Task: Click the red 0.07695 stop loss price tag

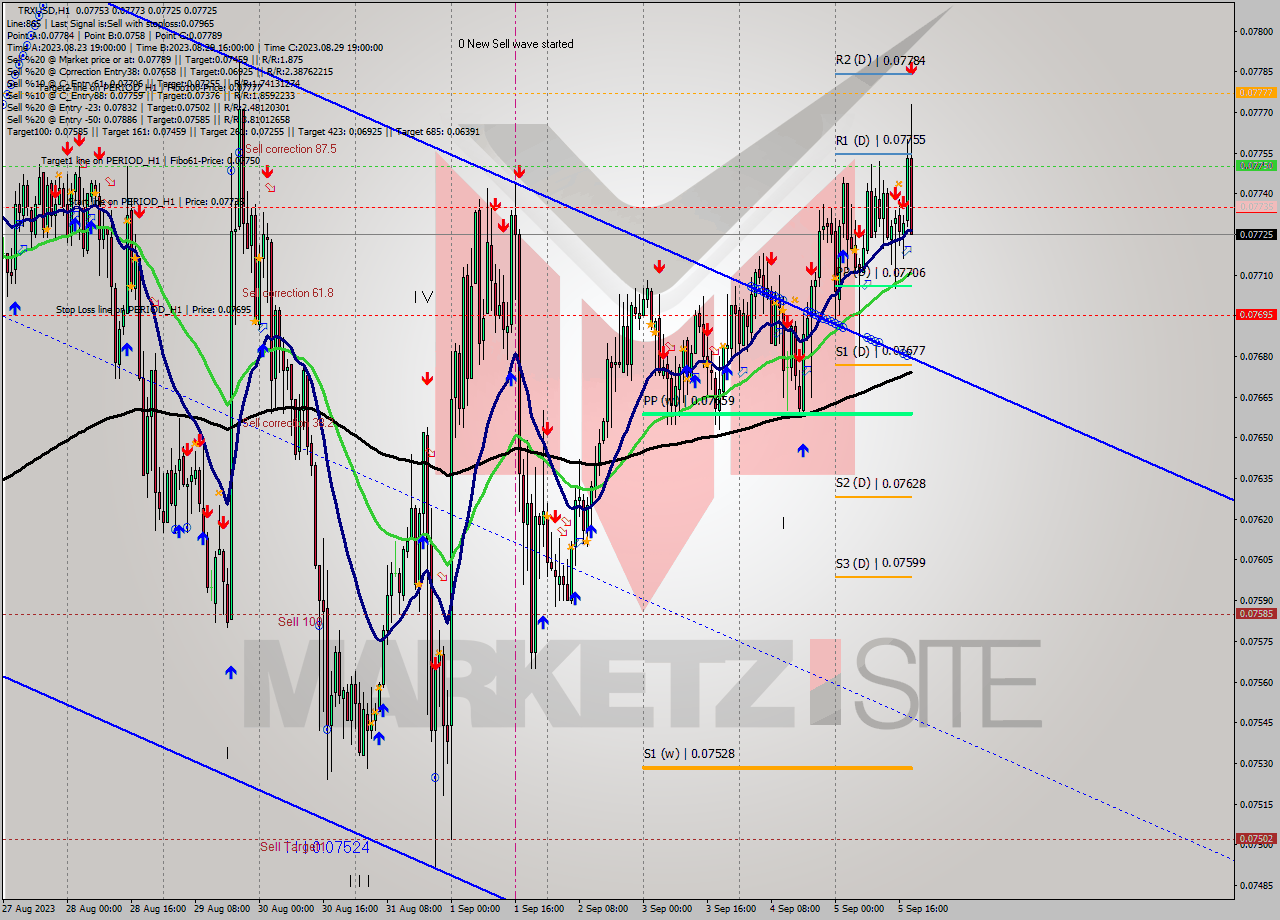Action: (1255, 314)
